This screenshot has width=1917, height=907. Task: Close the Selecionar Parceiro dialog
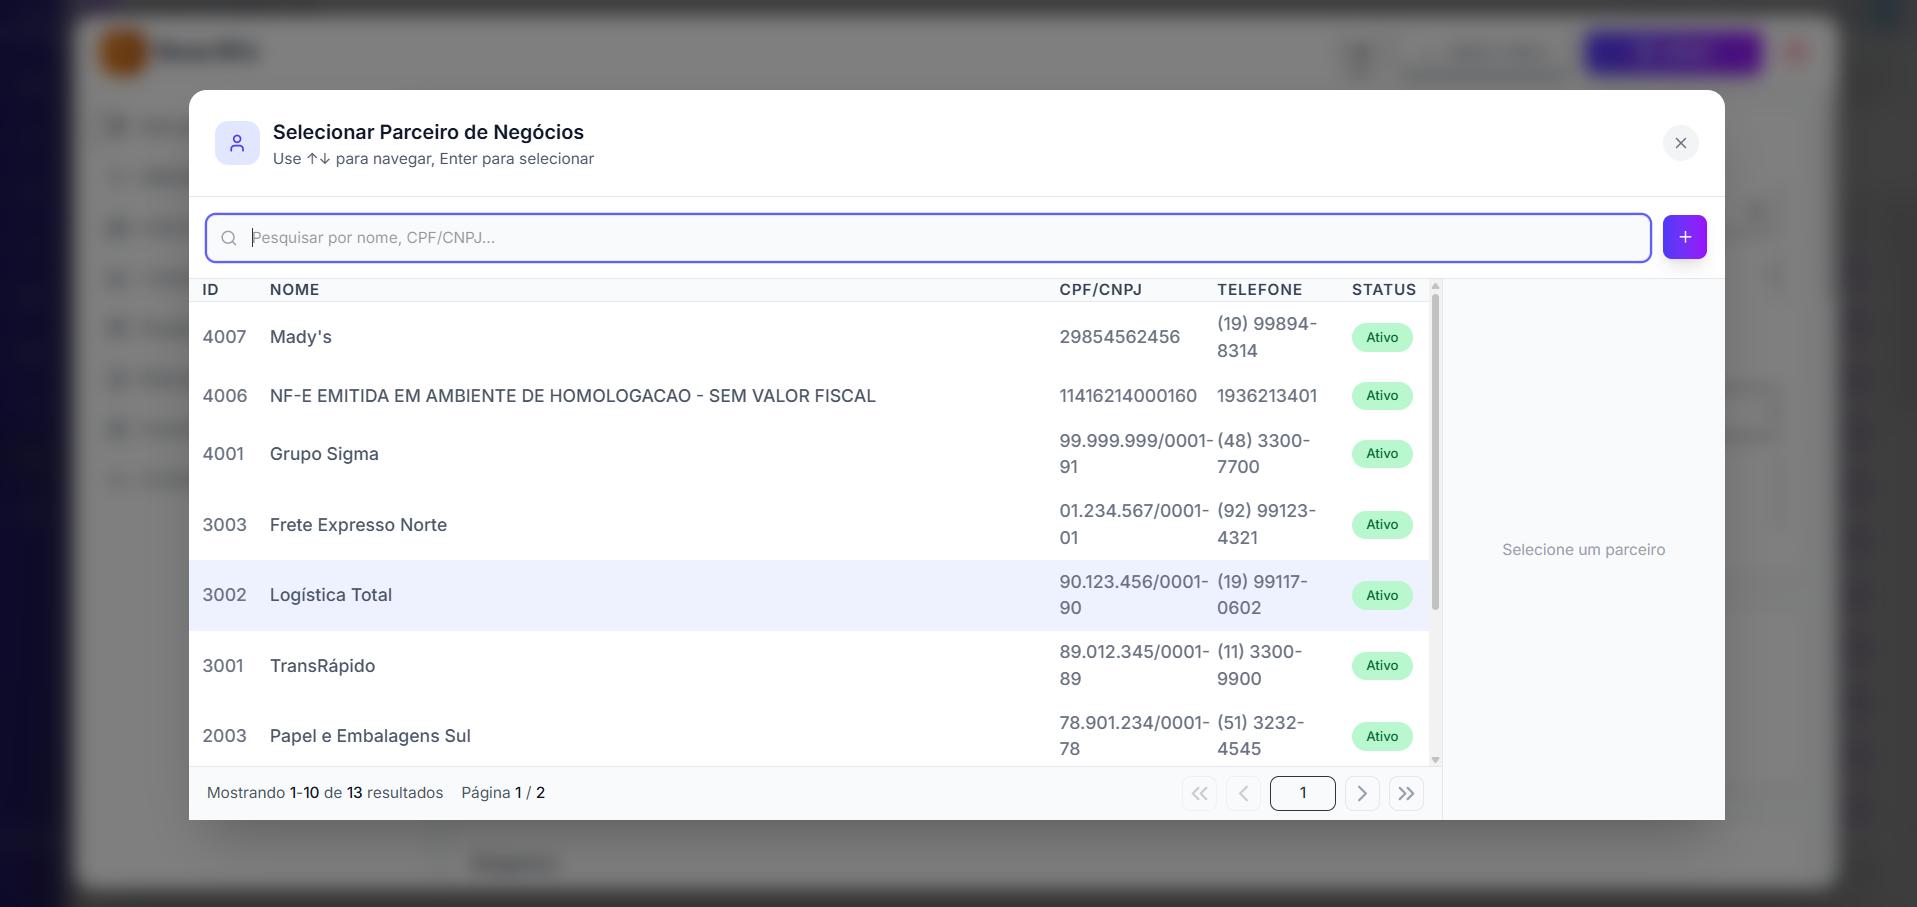point(1681,143)
